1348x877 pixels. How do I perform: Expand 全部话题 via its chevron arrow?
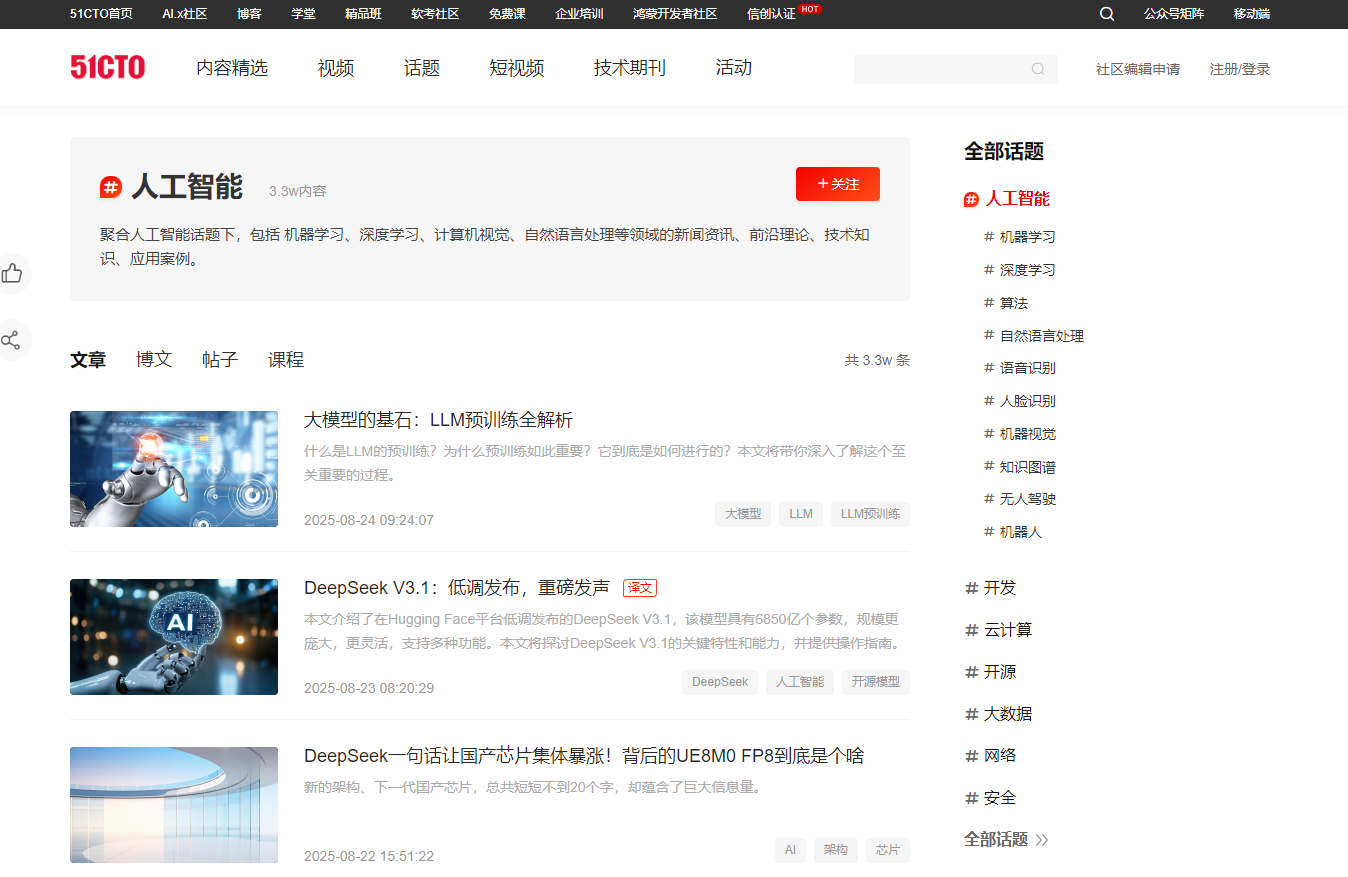[1044, 840]
